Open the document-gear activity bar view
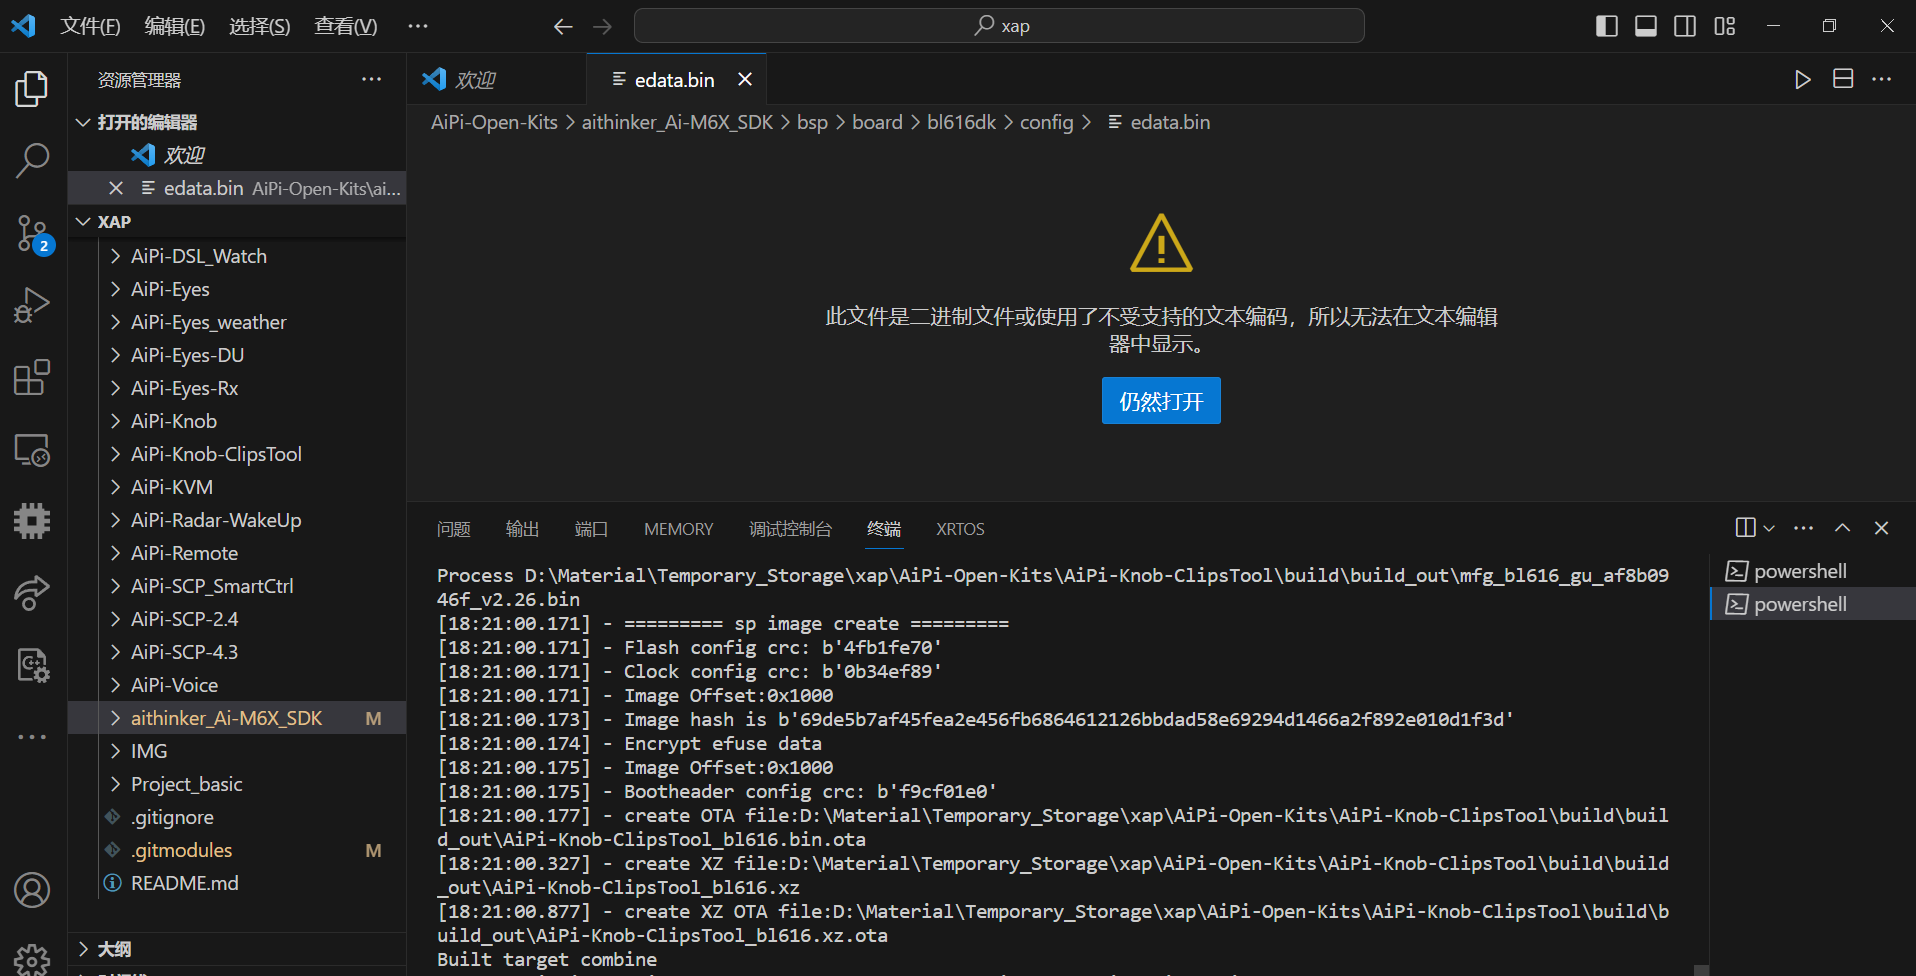1916x976 pixels. pyautogui.click(x=32, y=665)
